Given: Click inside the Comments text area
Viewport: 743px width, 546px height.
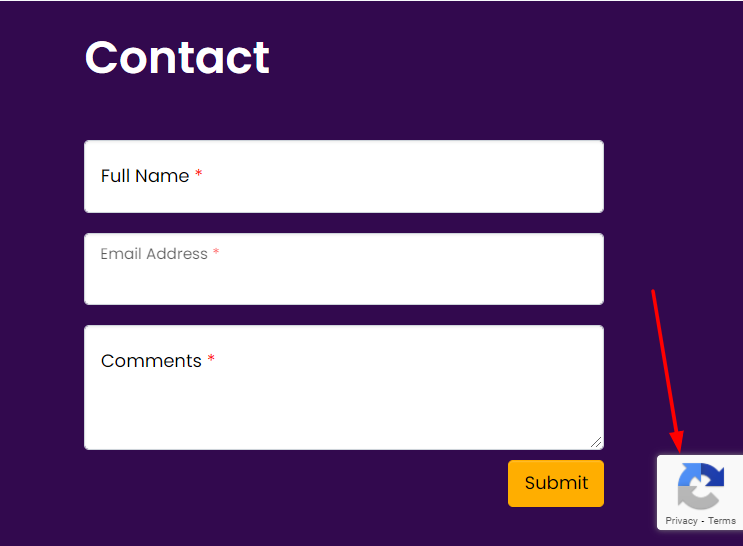Looking at the screenshot, I should [x=344, y=387].
